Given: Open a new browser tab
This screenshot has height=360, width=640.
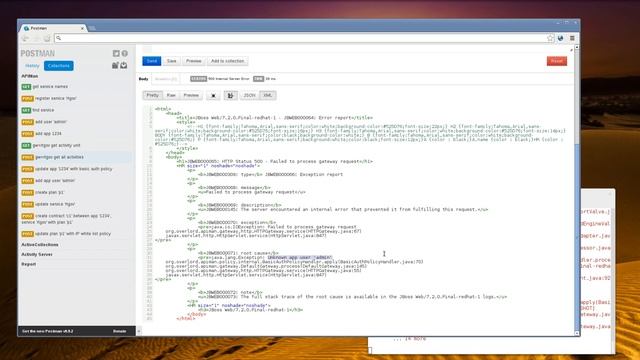Looking at the screenshot, I should pyautogui.click(x=92, y=28).
